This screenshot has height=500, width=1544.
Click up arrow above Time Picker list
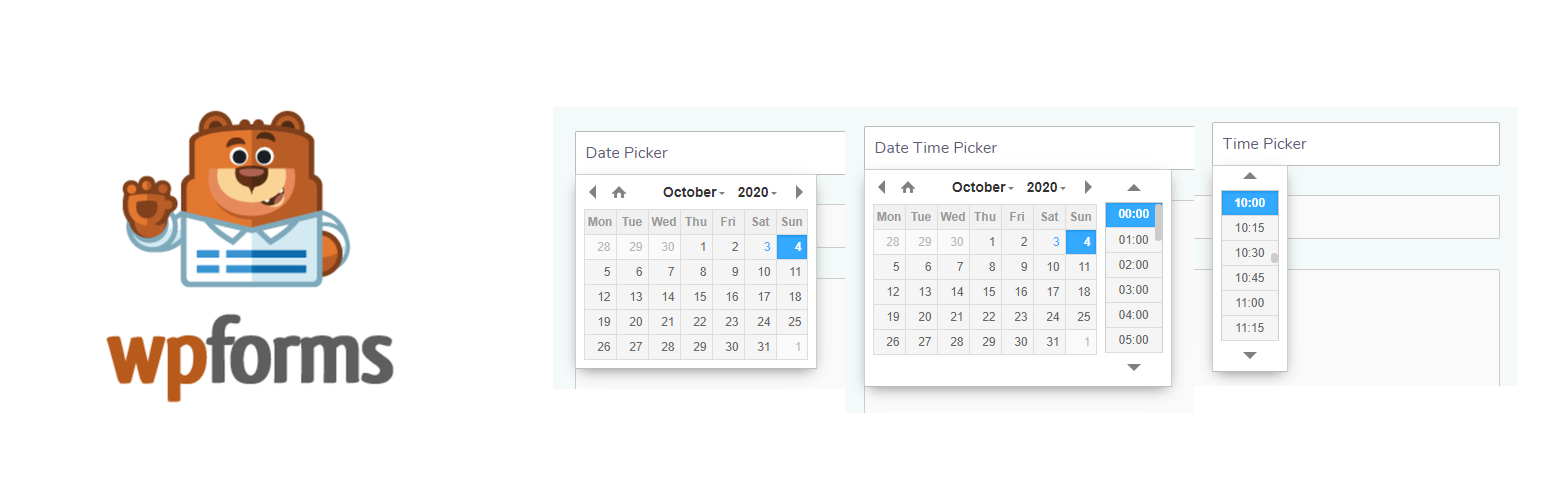coord(1249,176)
